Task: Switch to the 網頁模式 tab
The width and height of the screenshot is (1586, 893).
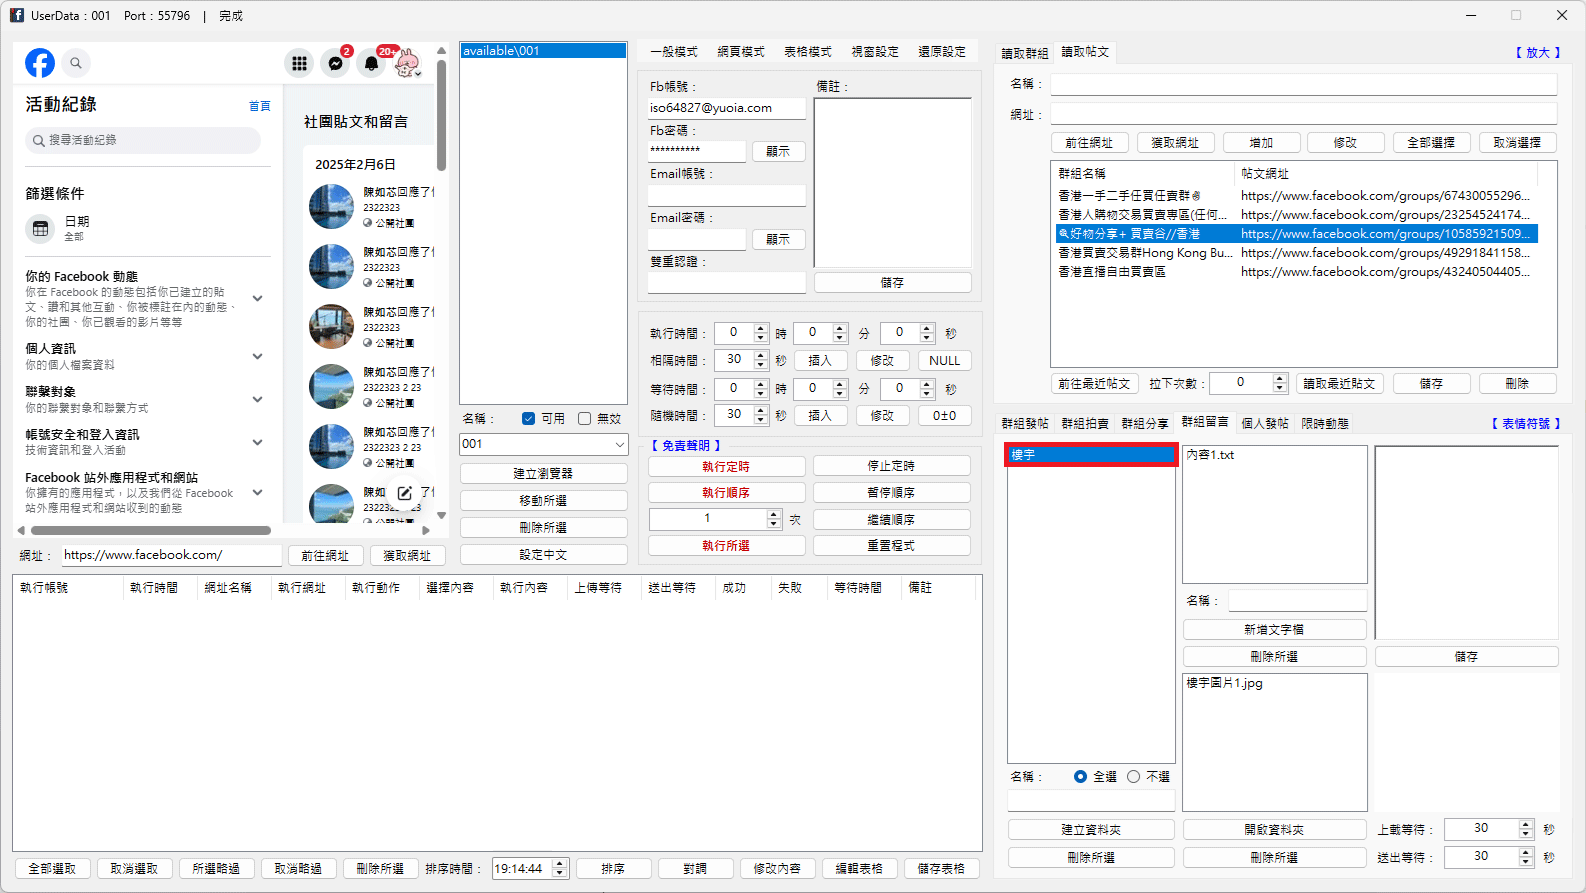Action: tap(741, 52)
